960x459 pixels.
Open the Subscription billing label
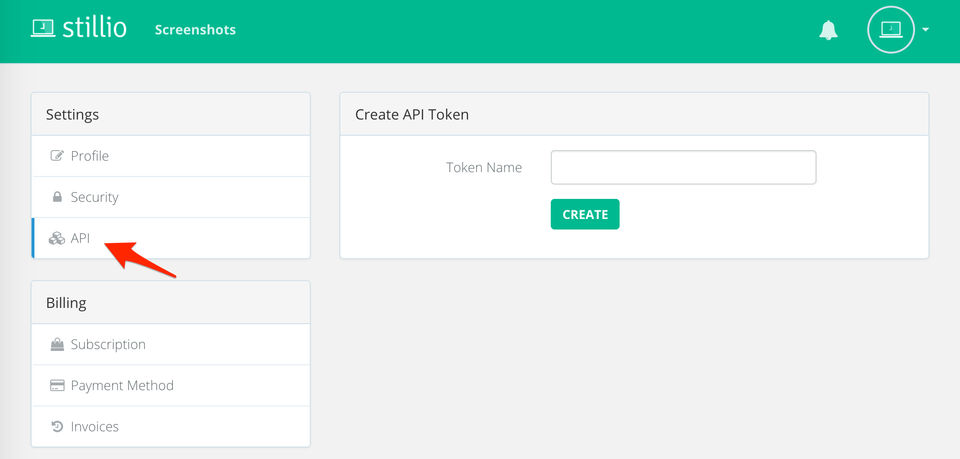(x=108, y=344)
